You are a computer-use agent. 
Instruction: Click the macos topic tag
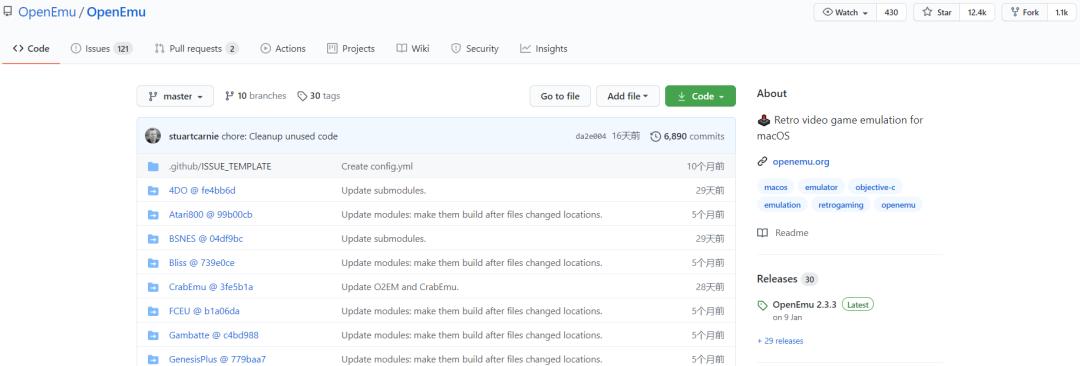(776, 187)
